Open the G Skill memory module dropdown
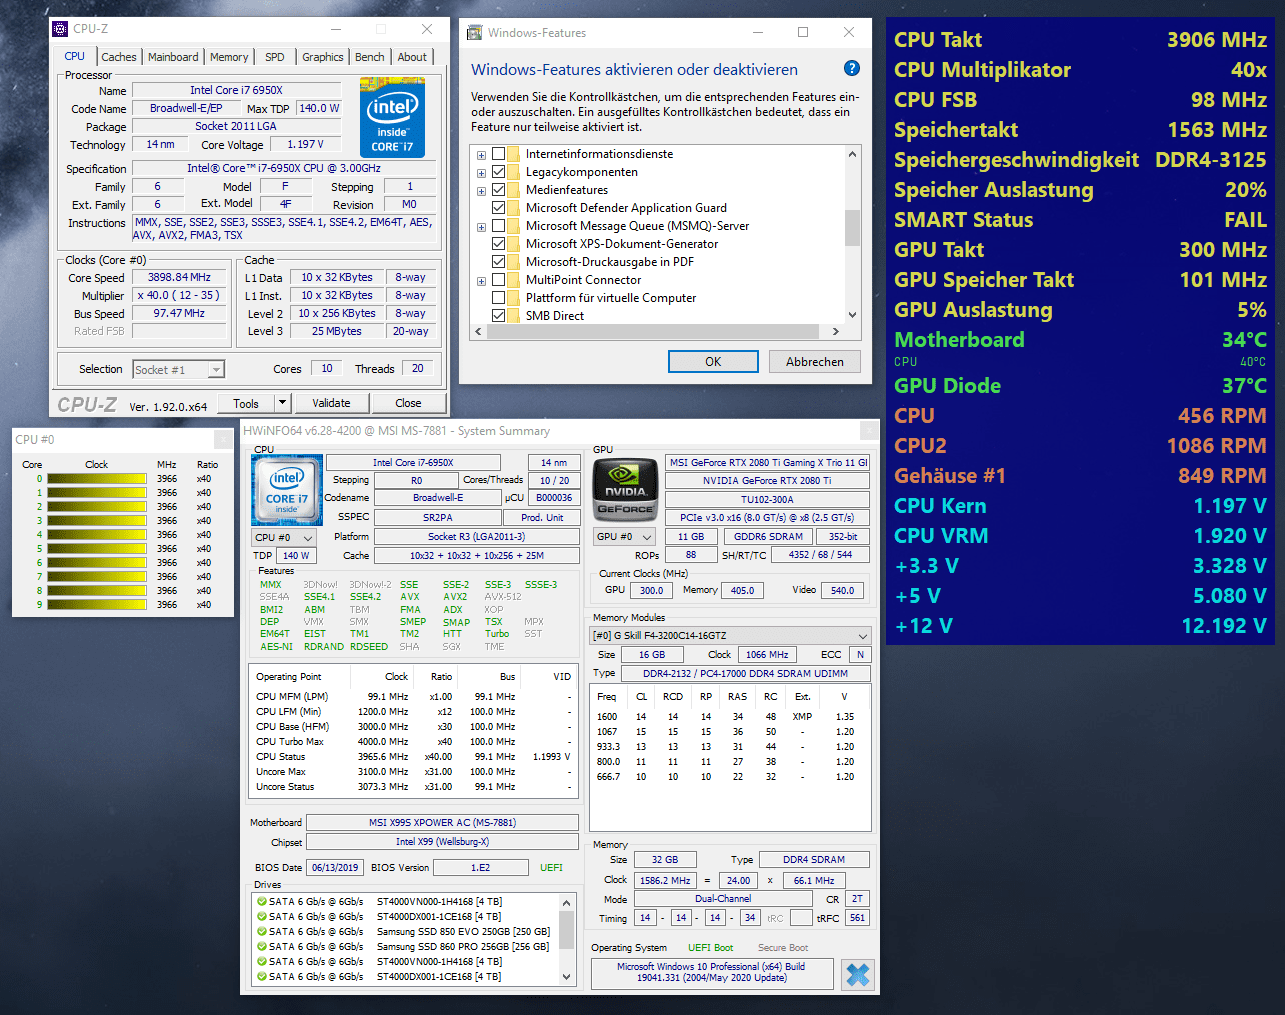1285x1015 pixels. pos(731,635)
